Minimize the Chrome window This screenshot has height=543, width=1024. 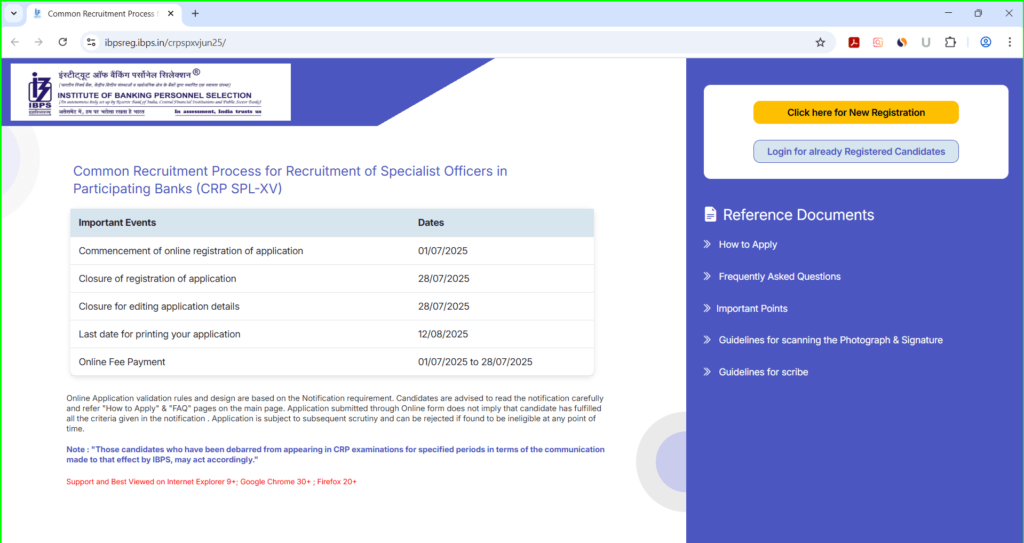point(948,13)
